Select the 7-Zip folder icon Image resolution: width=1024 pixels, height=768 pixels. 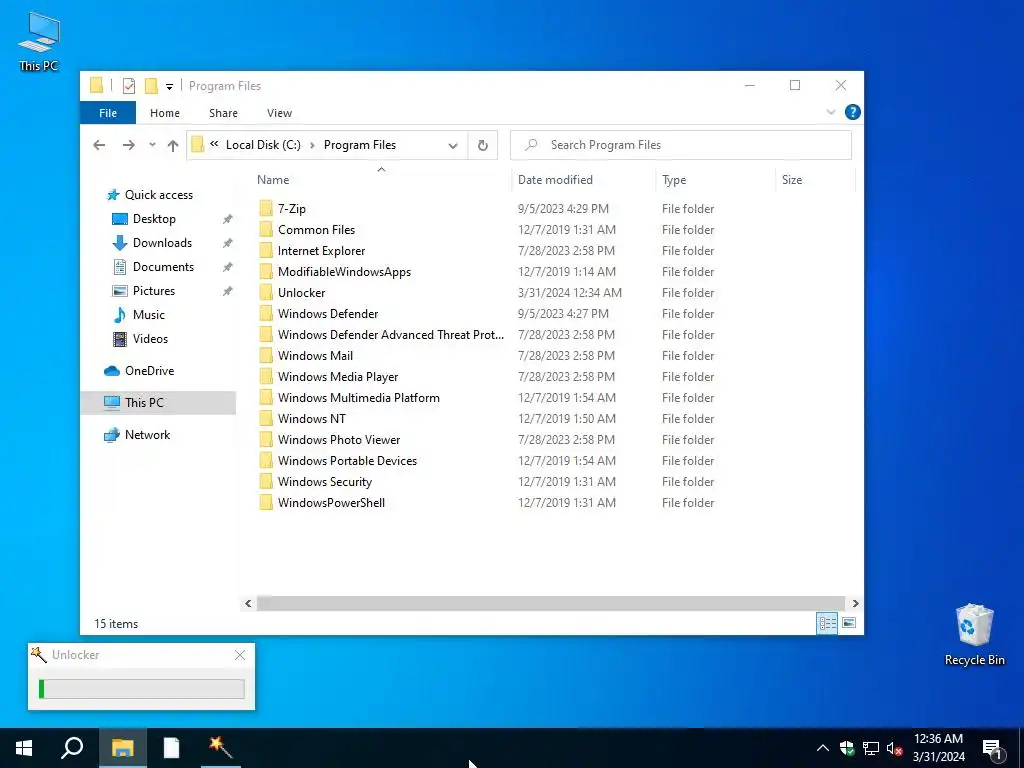[x=266, y=208]
